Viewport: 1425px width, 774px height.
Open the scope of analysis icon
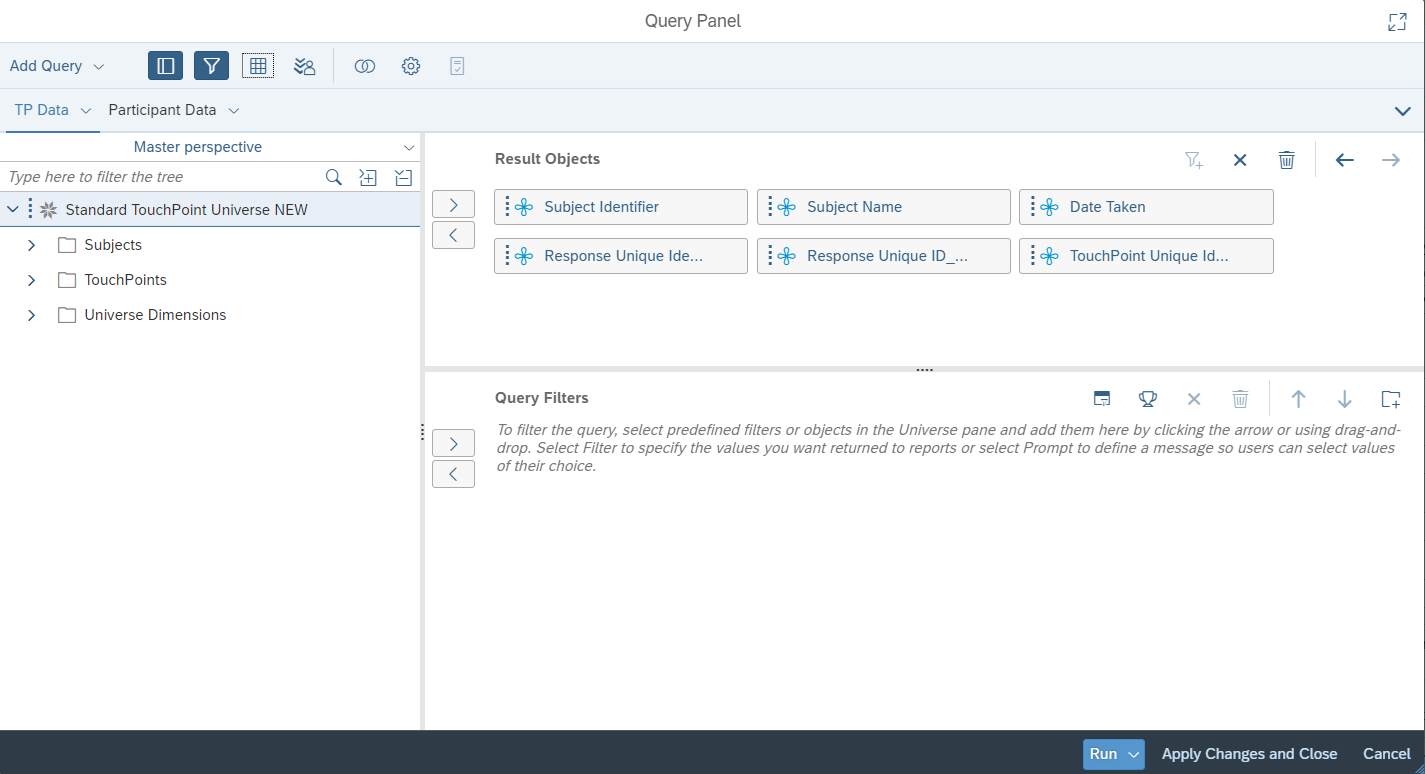(x=304, y=66)
